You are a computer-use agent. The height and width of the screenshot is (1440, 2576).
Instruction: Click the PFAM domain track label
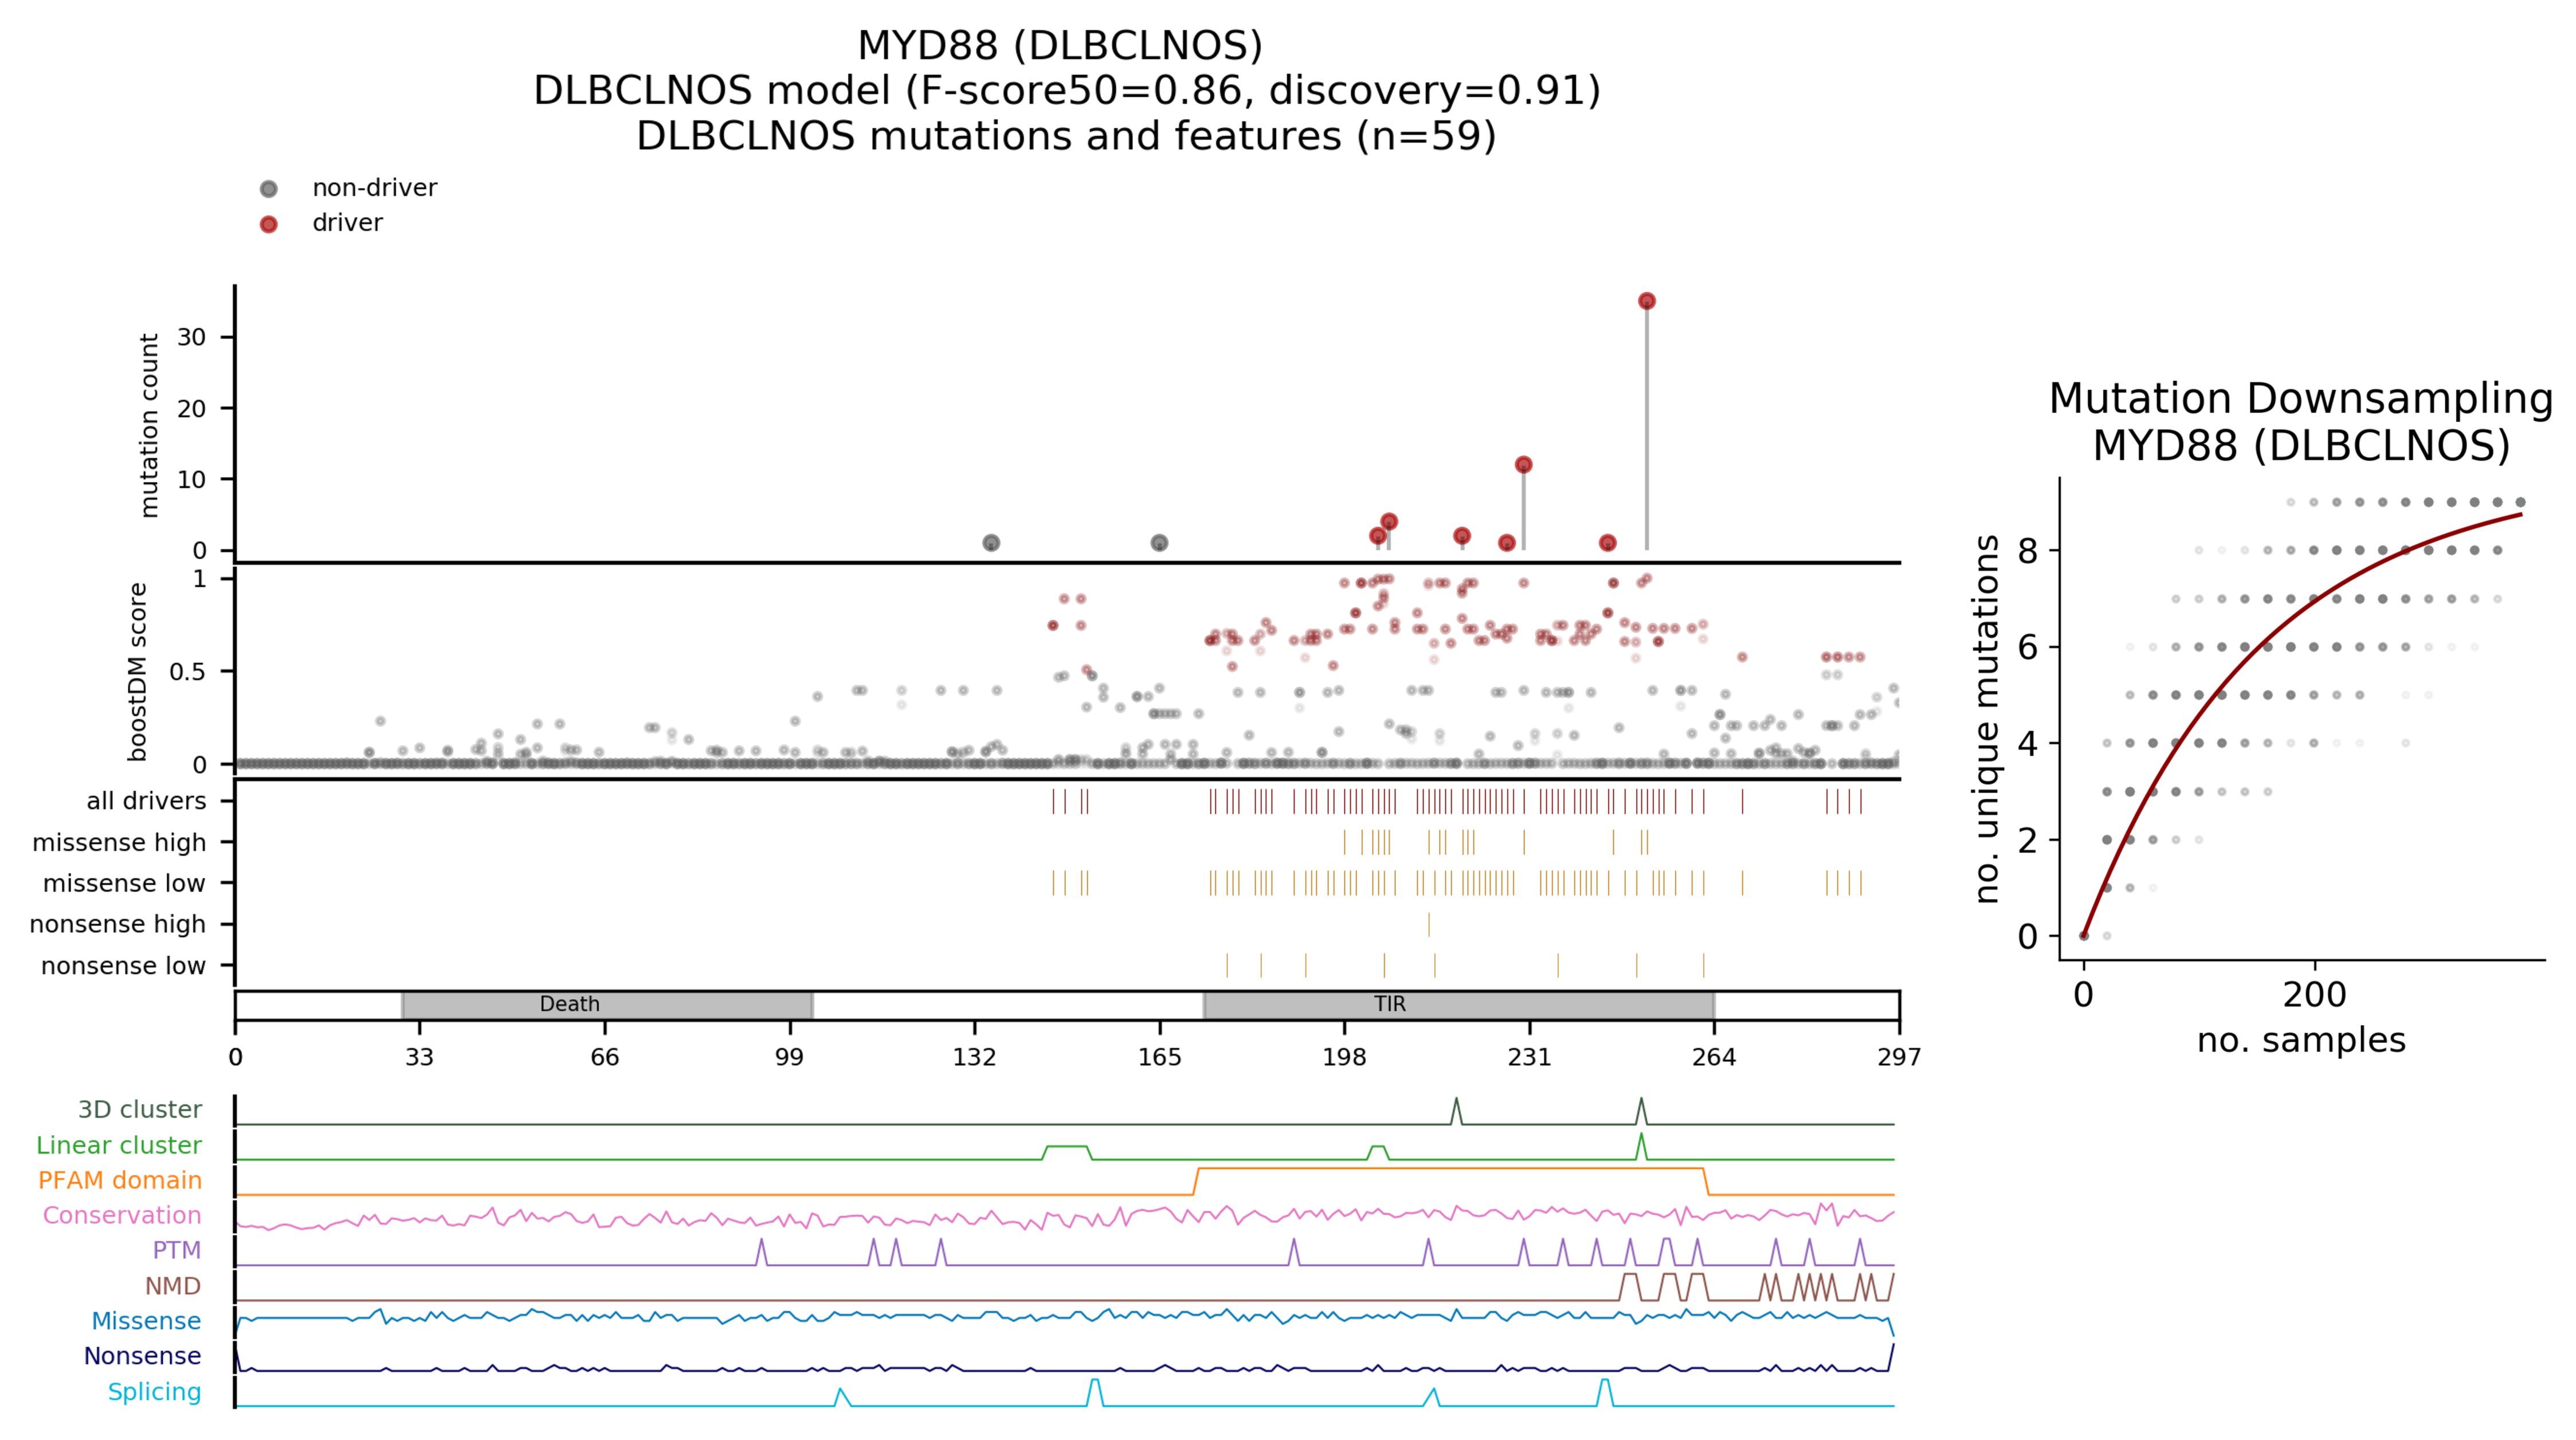pyautogui.click(x=120, y=1180)
